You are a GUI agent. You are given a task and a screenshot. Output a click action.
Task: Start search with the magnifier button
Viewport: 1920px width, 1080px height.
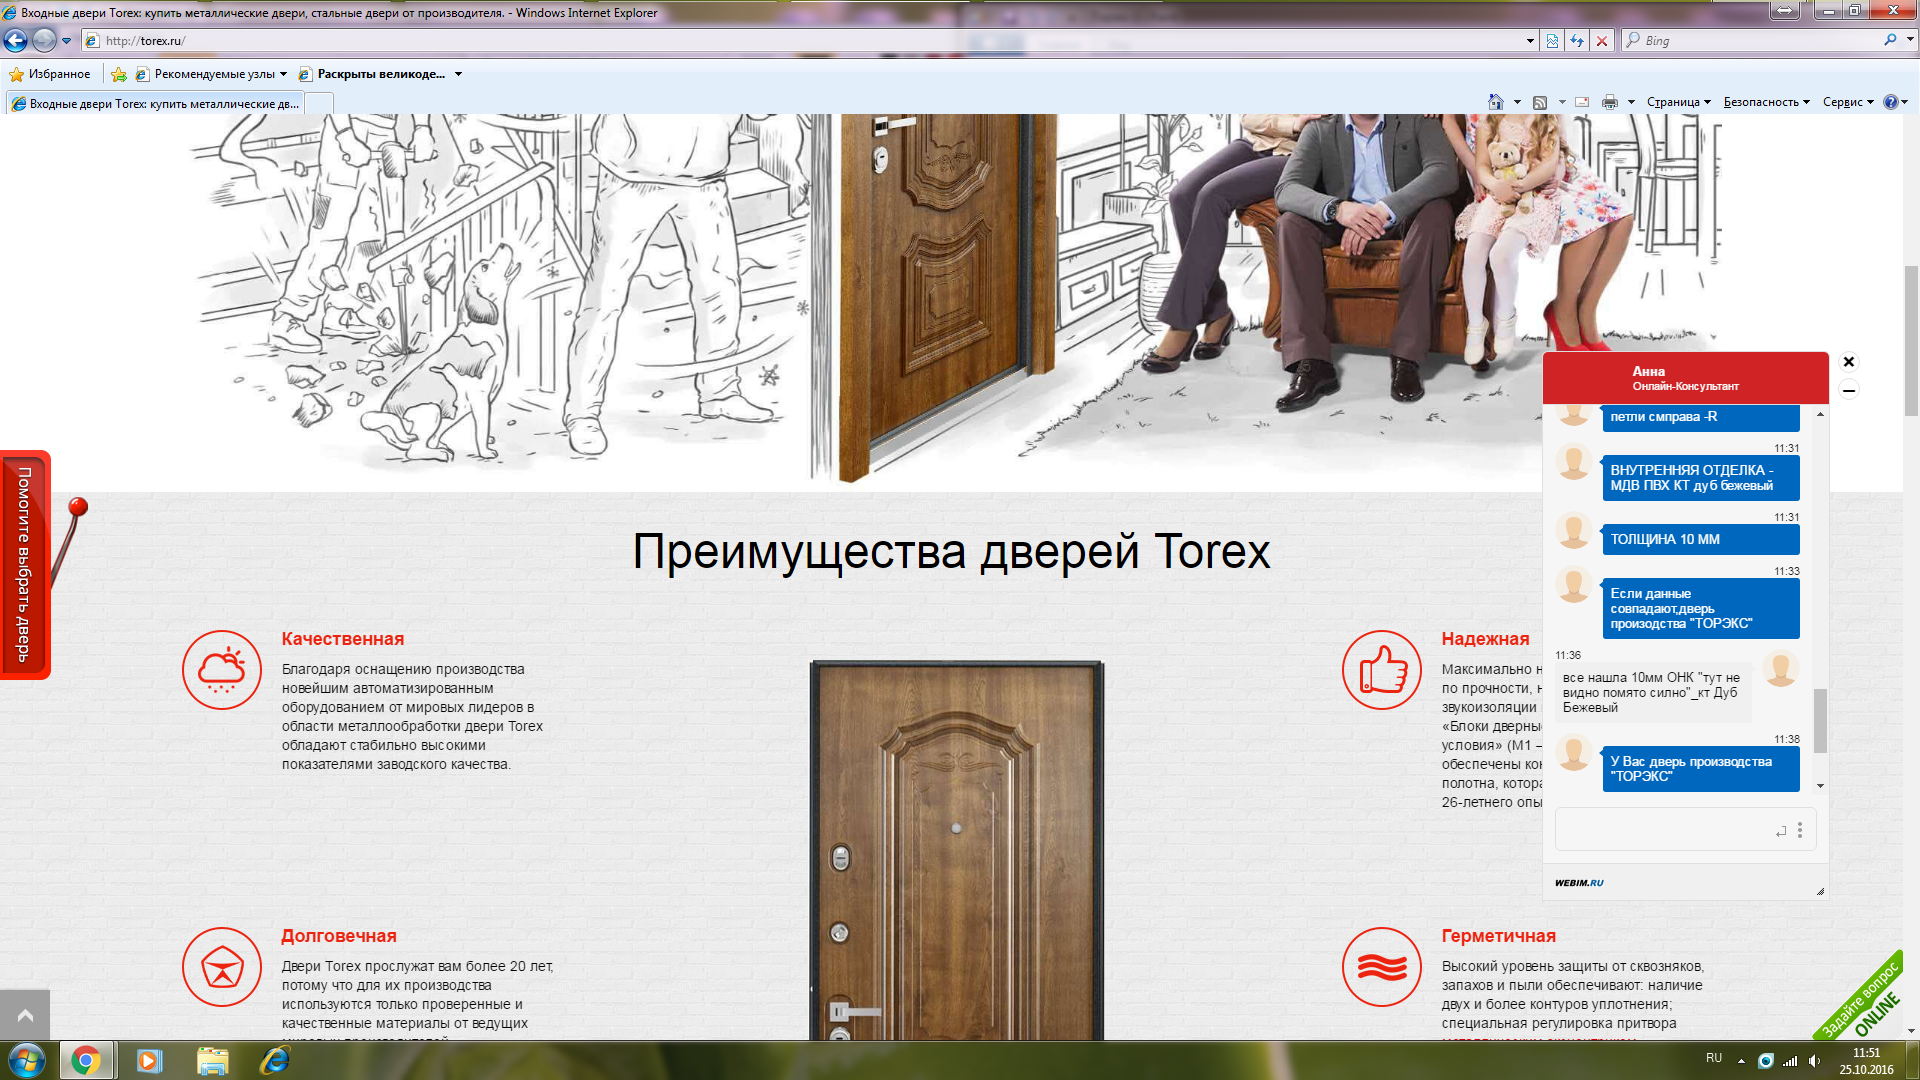click(x=1890, y=40)
